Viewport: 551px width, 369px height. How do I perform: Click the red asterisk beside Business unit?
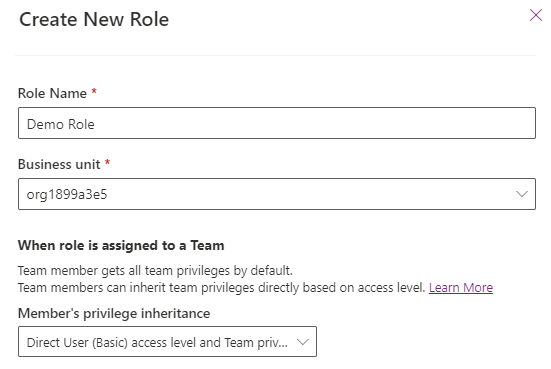pos(108,162)
